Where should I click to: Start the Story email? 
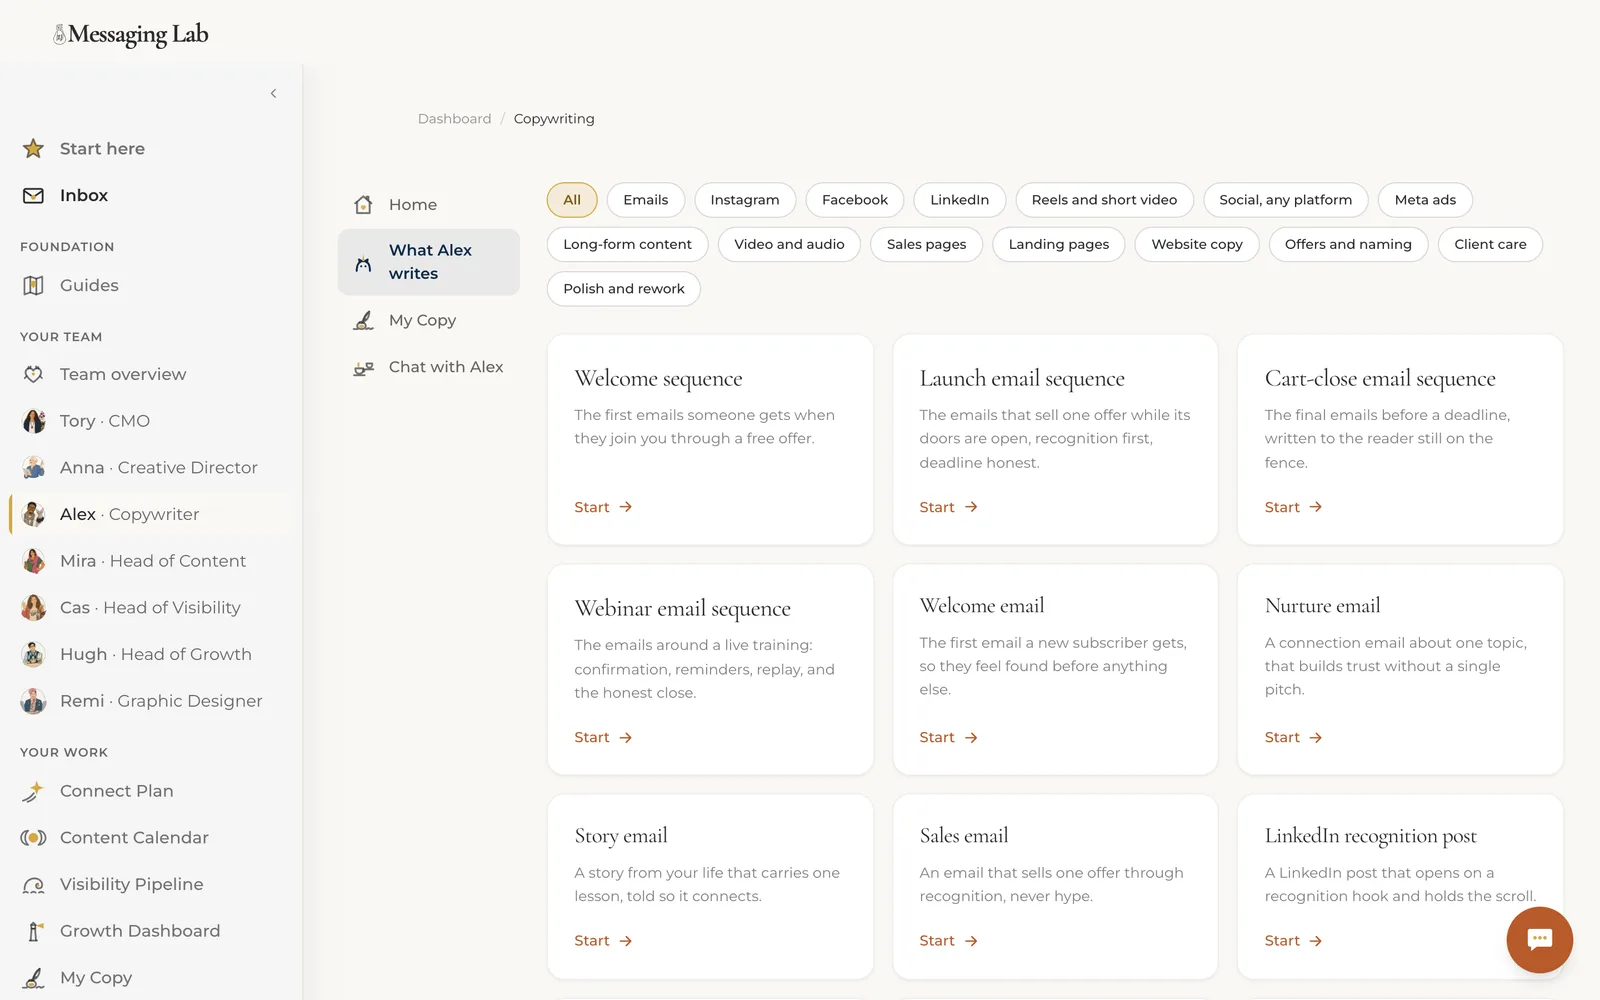[x=603, y=941]
